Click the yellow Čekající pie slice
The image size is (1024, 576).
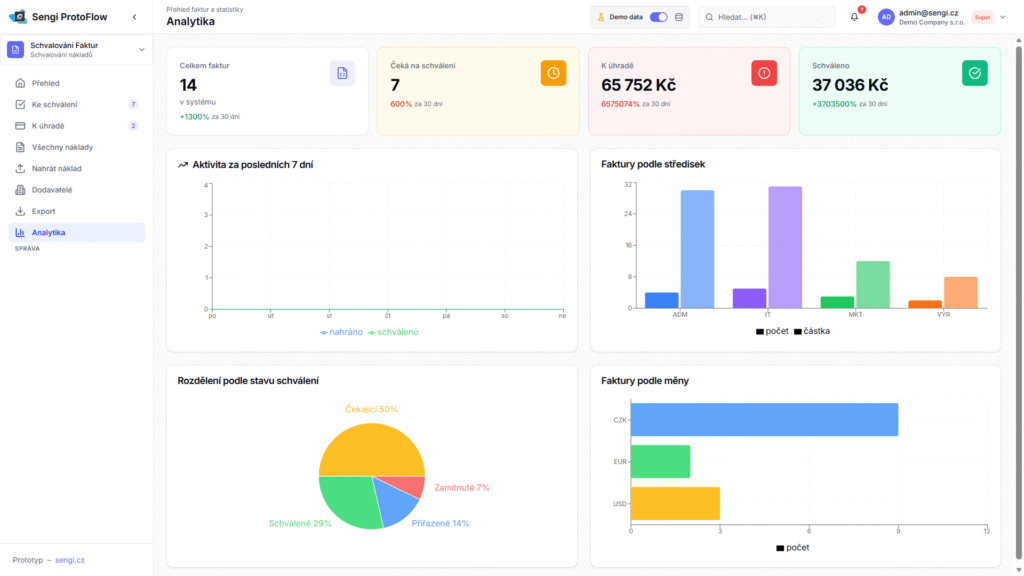(x=370, y=450)
